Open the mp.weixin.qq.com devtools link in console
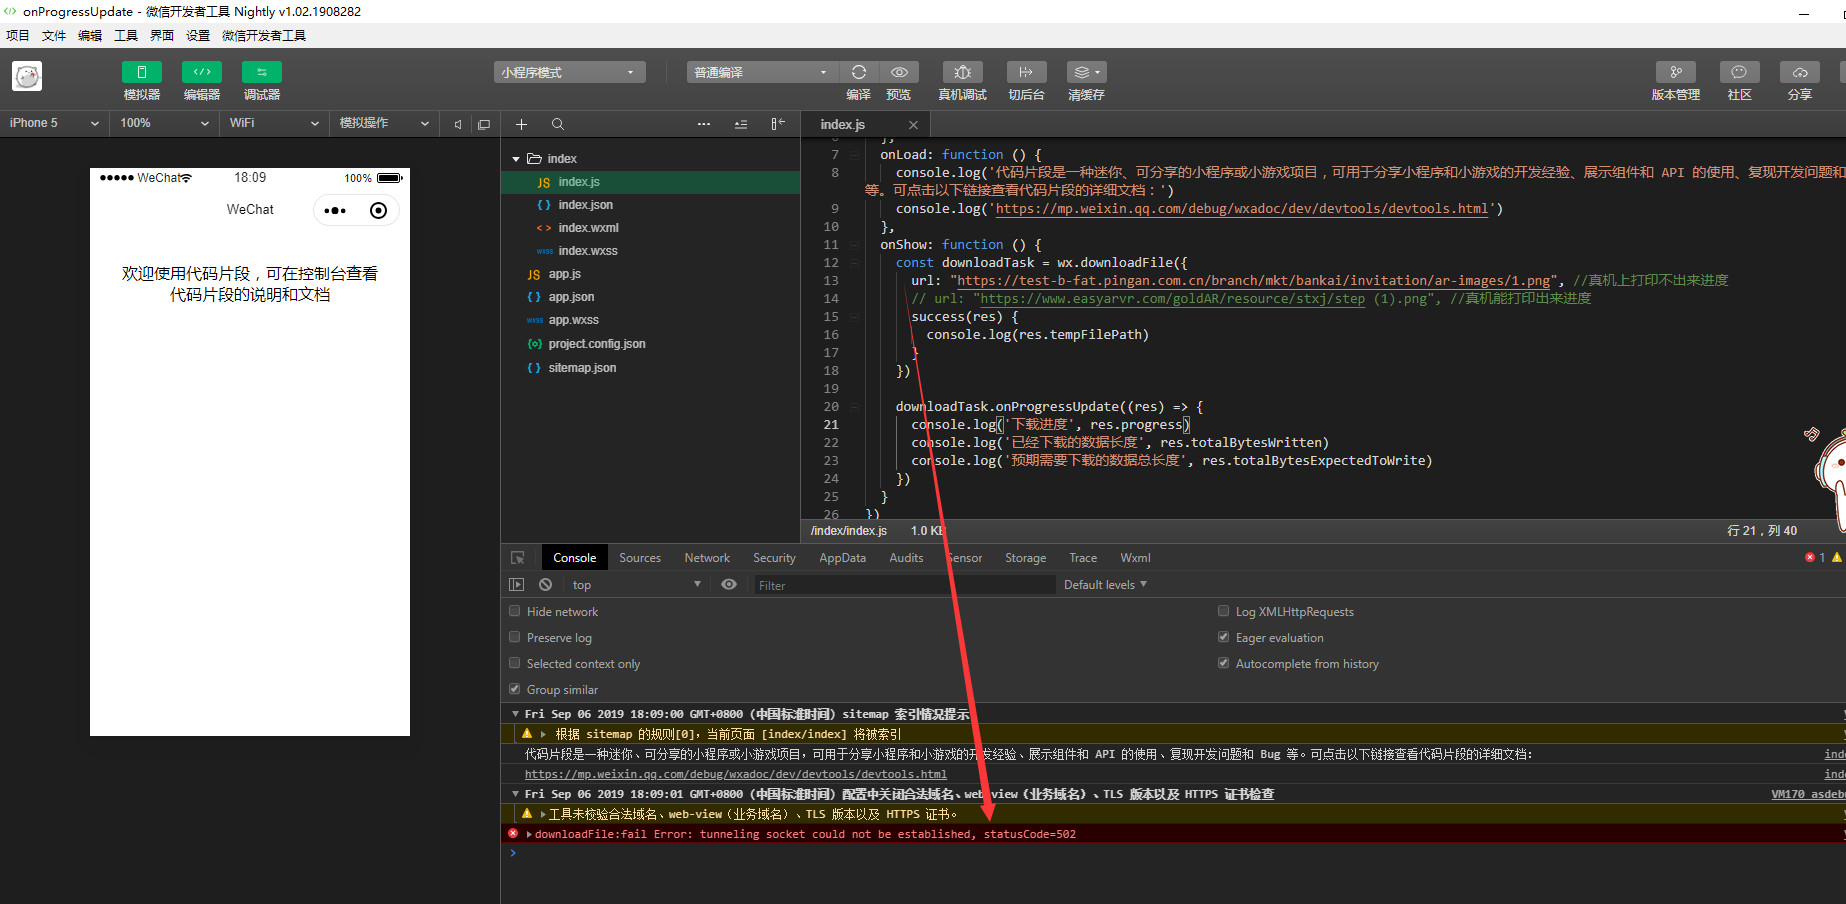 (736, 774)
